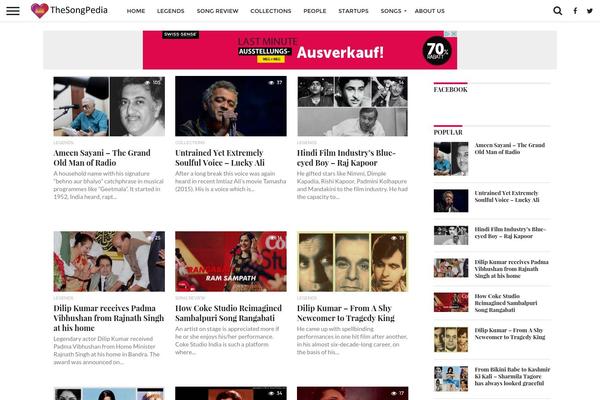Click view-count eye icon on Lucky Ali image
This screenshot has height=400, width=600.
coord(271,82)
